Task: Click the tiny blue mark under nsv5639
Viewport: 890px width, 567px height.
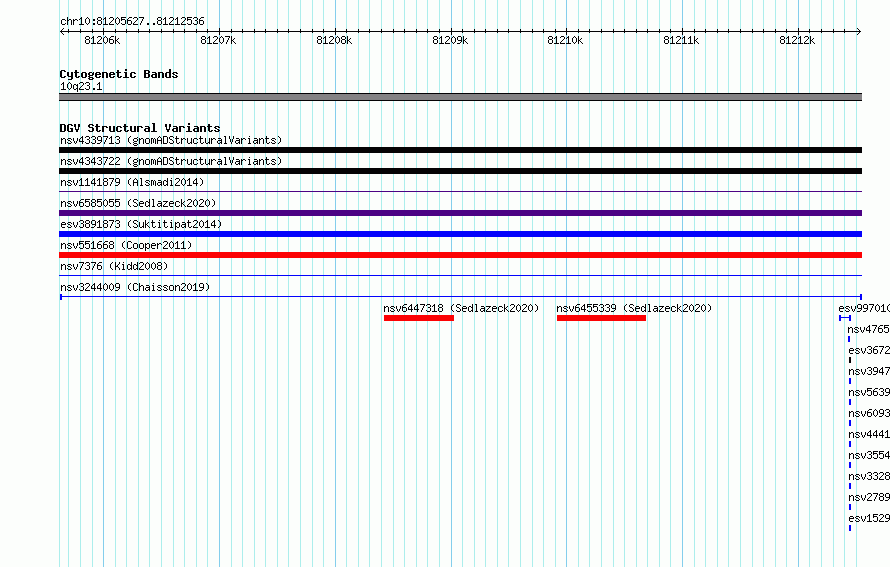Action: [850, 402]
